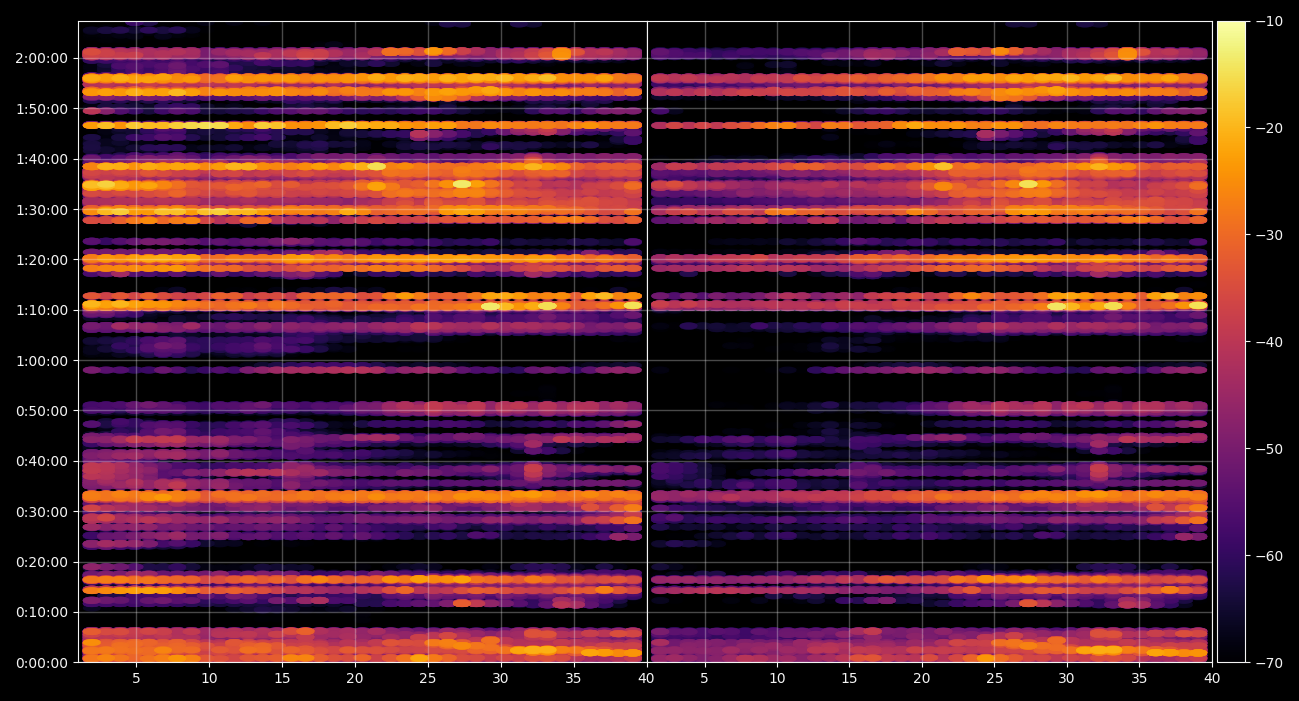The height and width of the screenshot is (701, 1299).
Task: Click the 0:30:00 y-axis time label
Action: (41, 511)
